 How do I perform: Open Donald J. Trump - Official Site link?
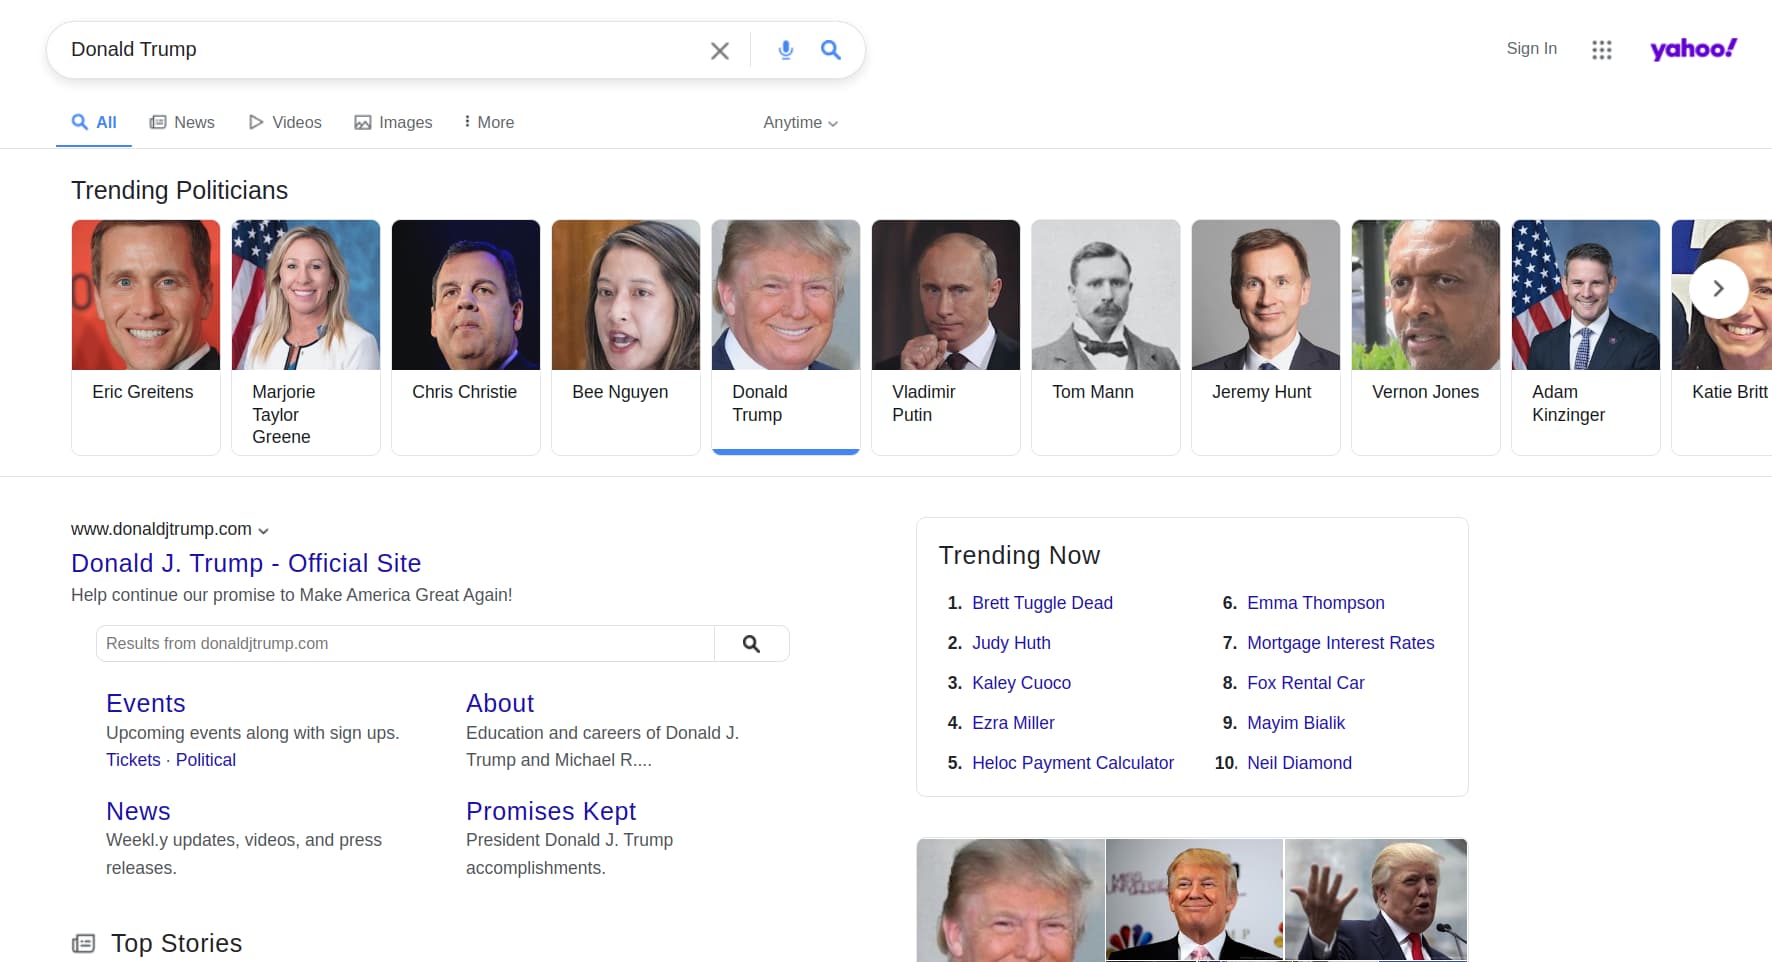point(246,563)
